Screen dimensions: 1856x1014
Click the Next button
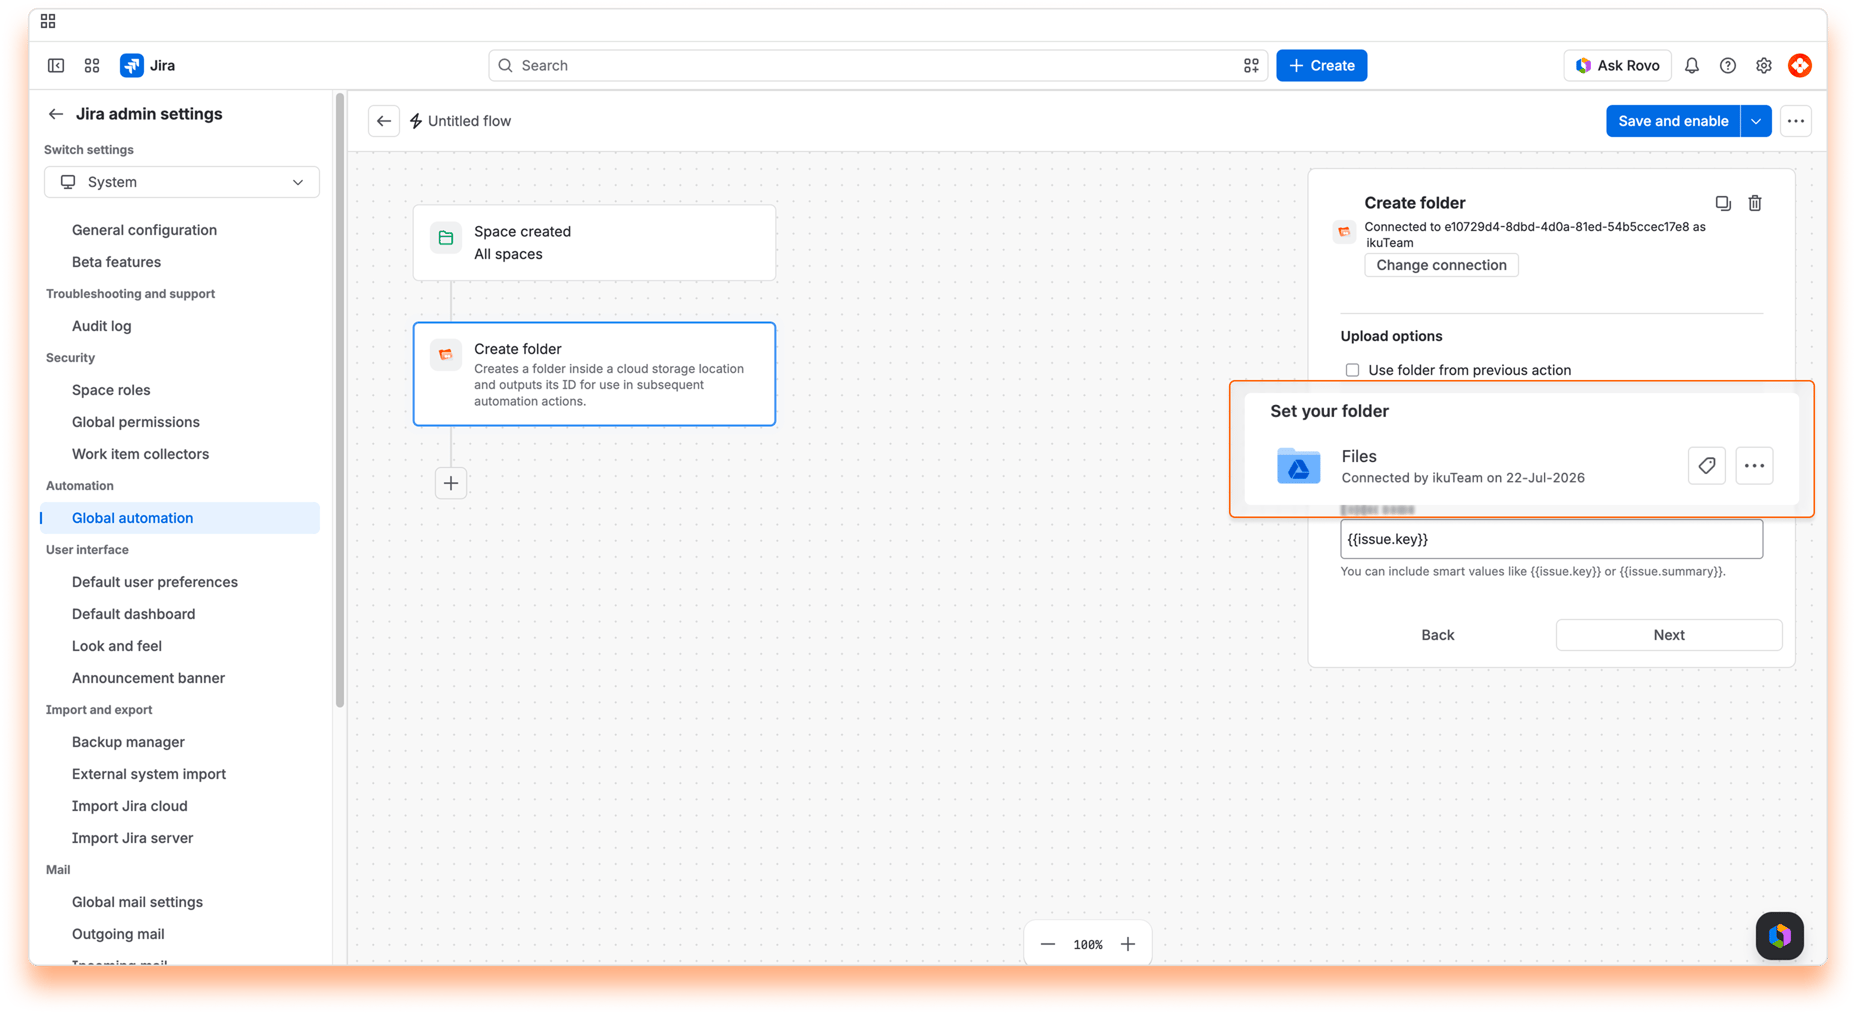(1668, 635)
